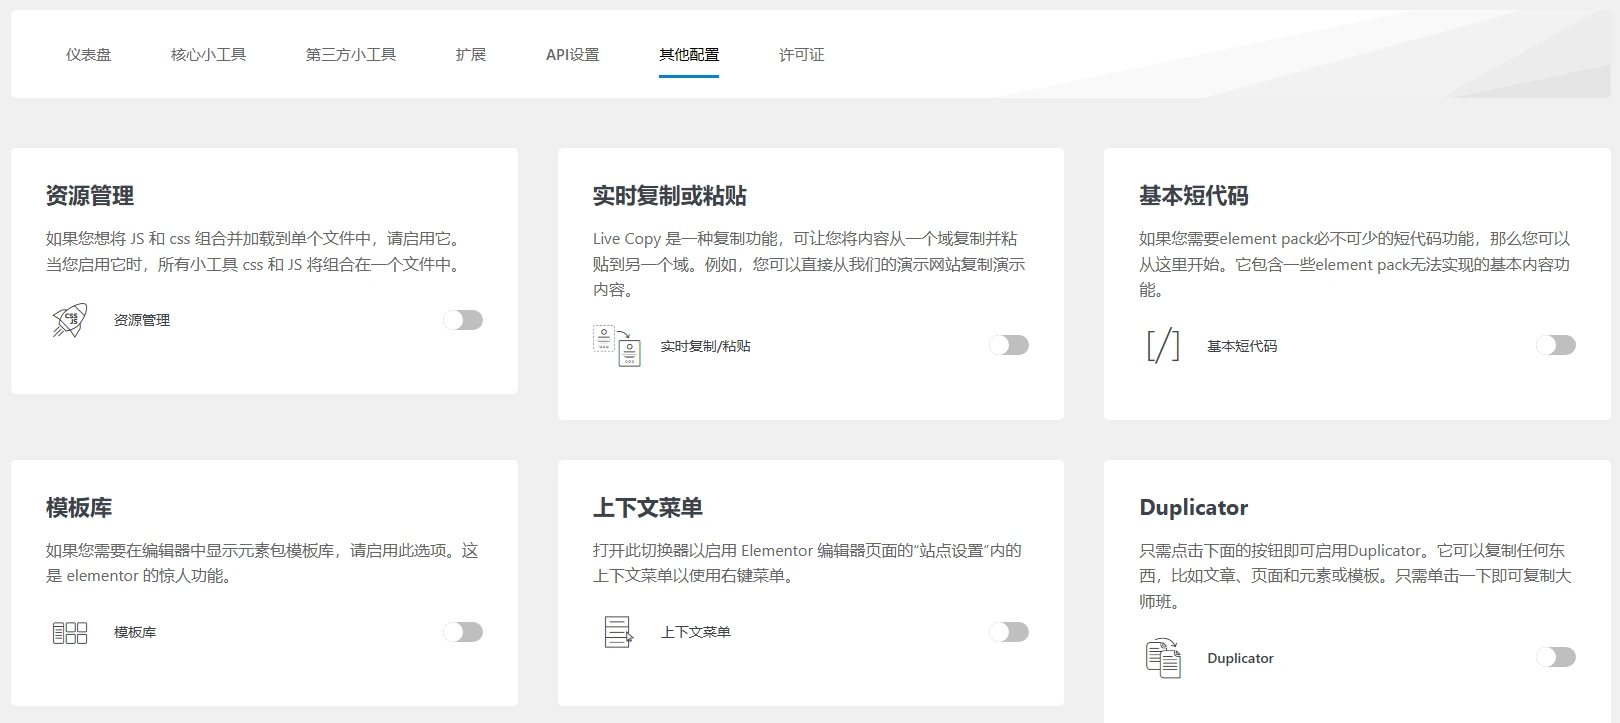Click the 基本短代码 card heading

(1194, 196)
